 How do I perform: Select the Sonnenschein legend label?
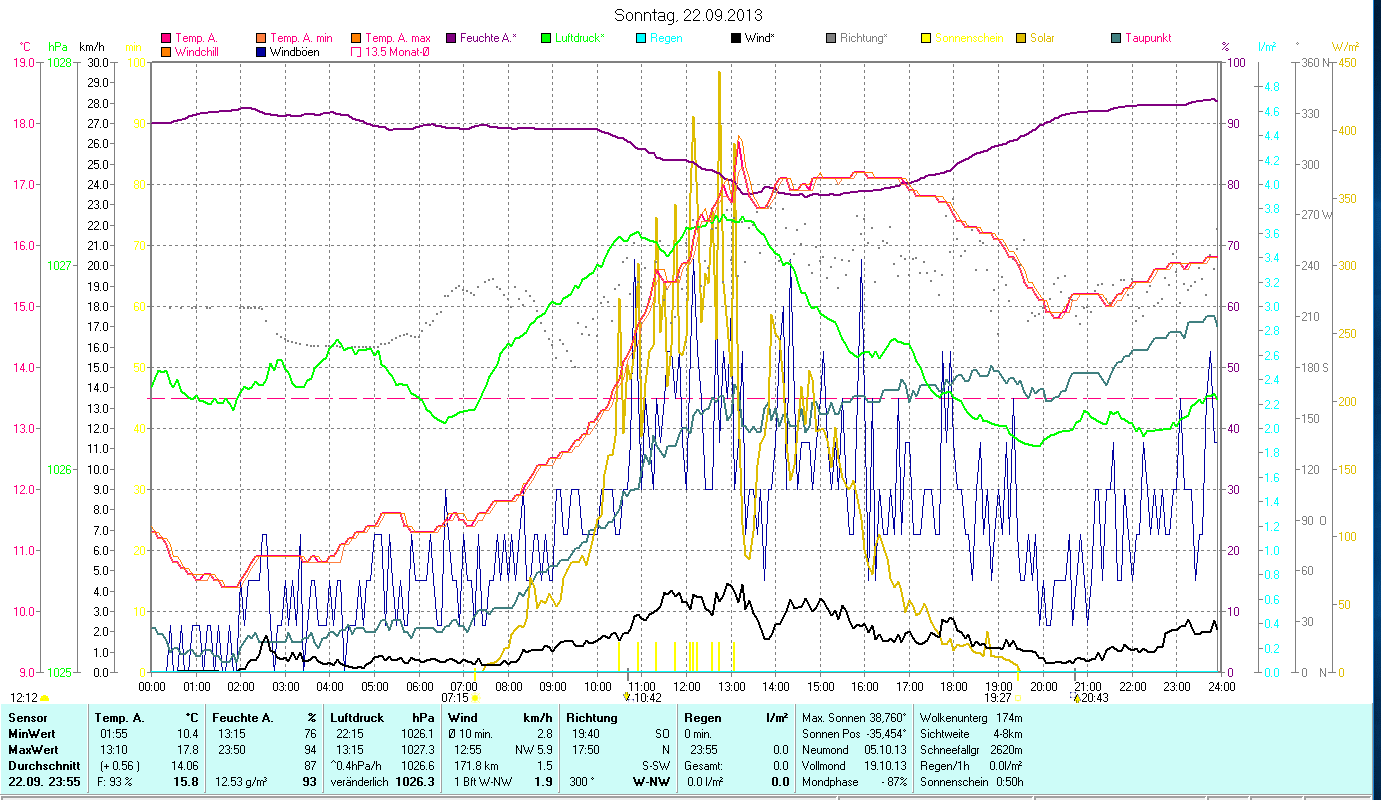(x=963, y=38)
